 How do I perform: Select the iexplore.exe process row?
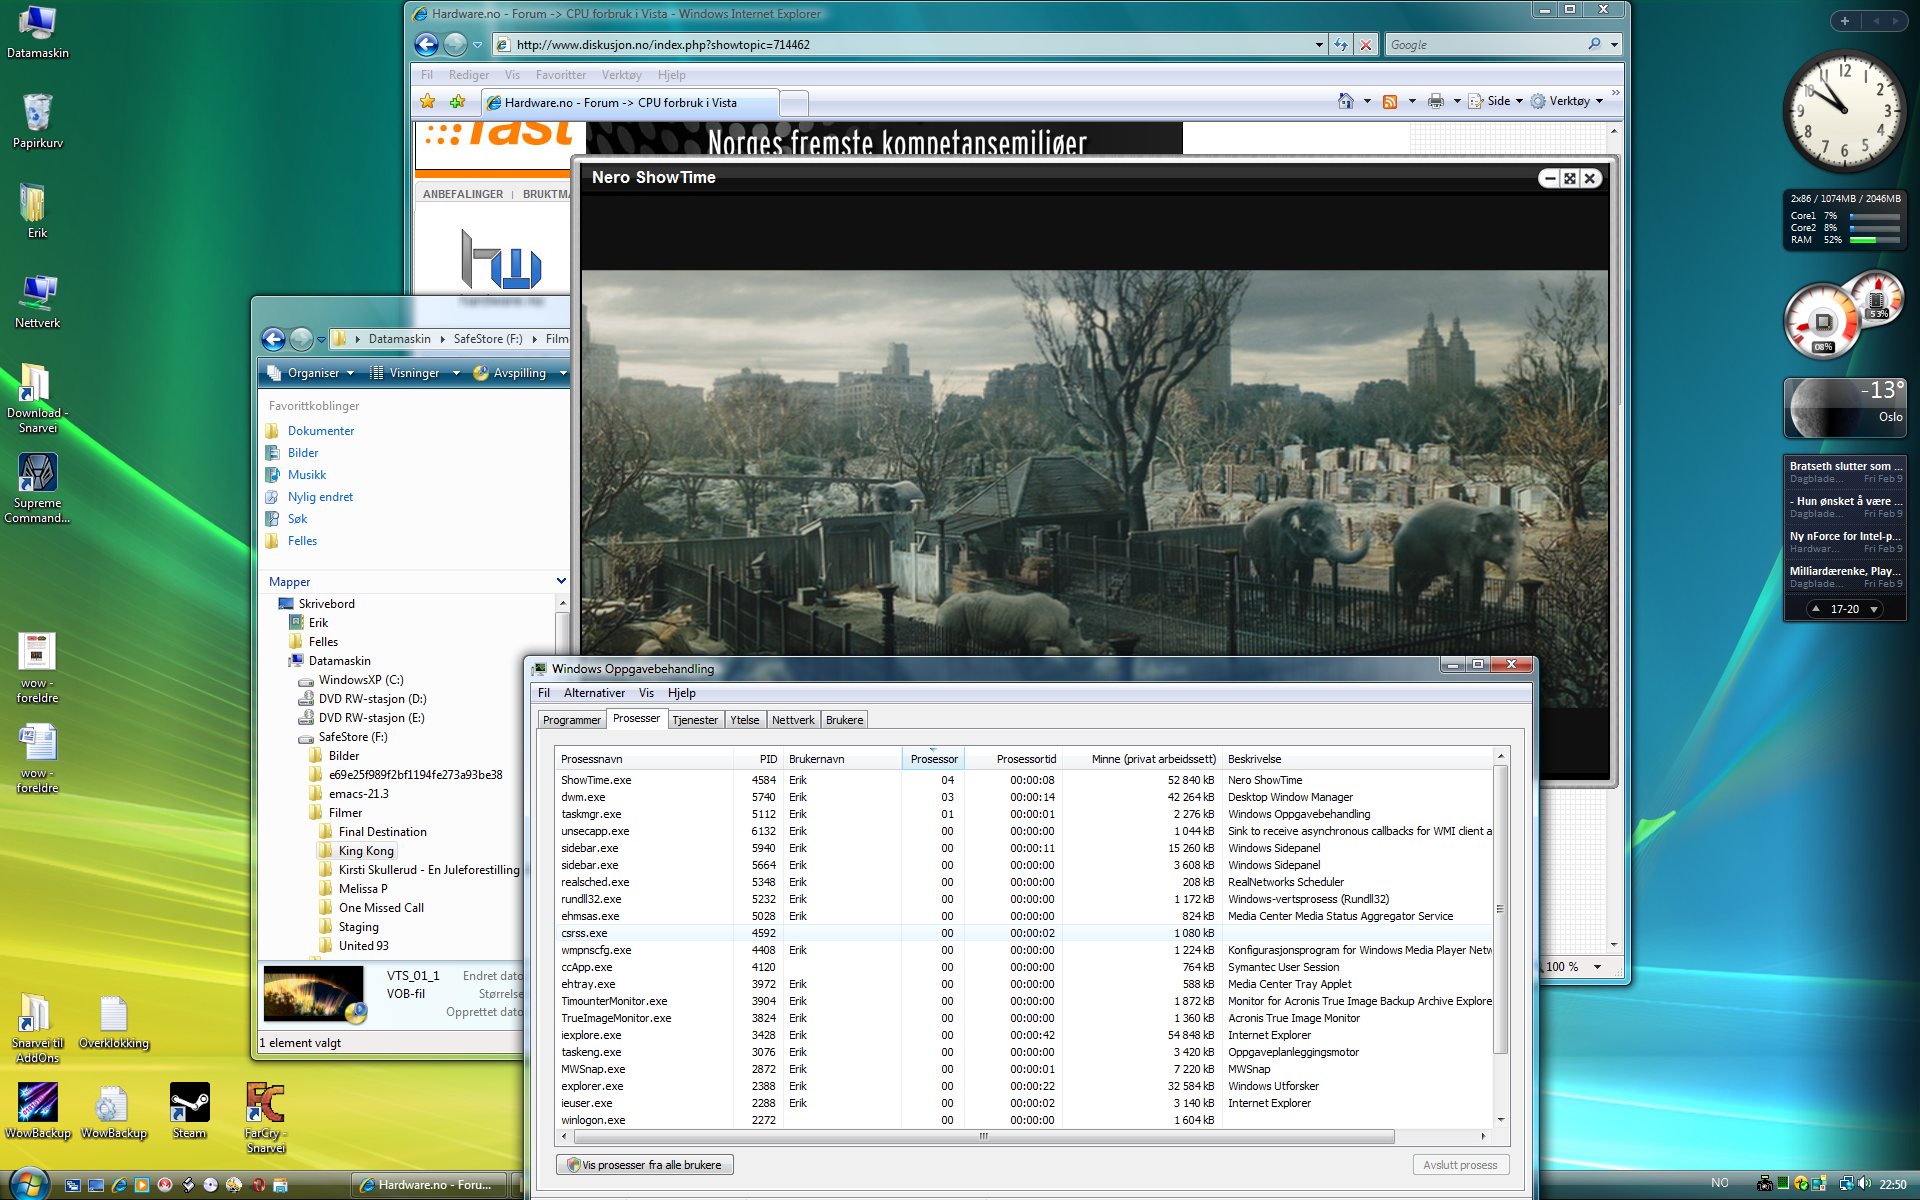1023,1035
